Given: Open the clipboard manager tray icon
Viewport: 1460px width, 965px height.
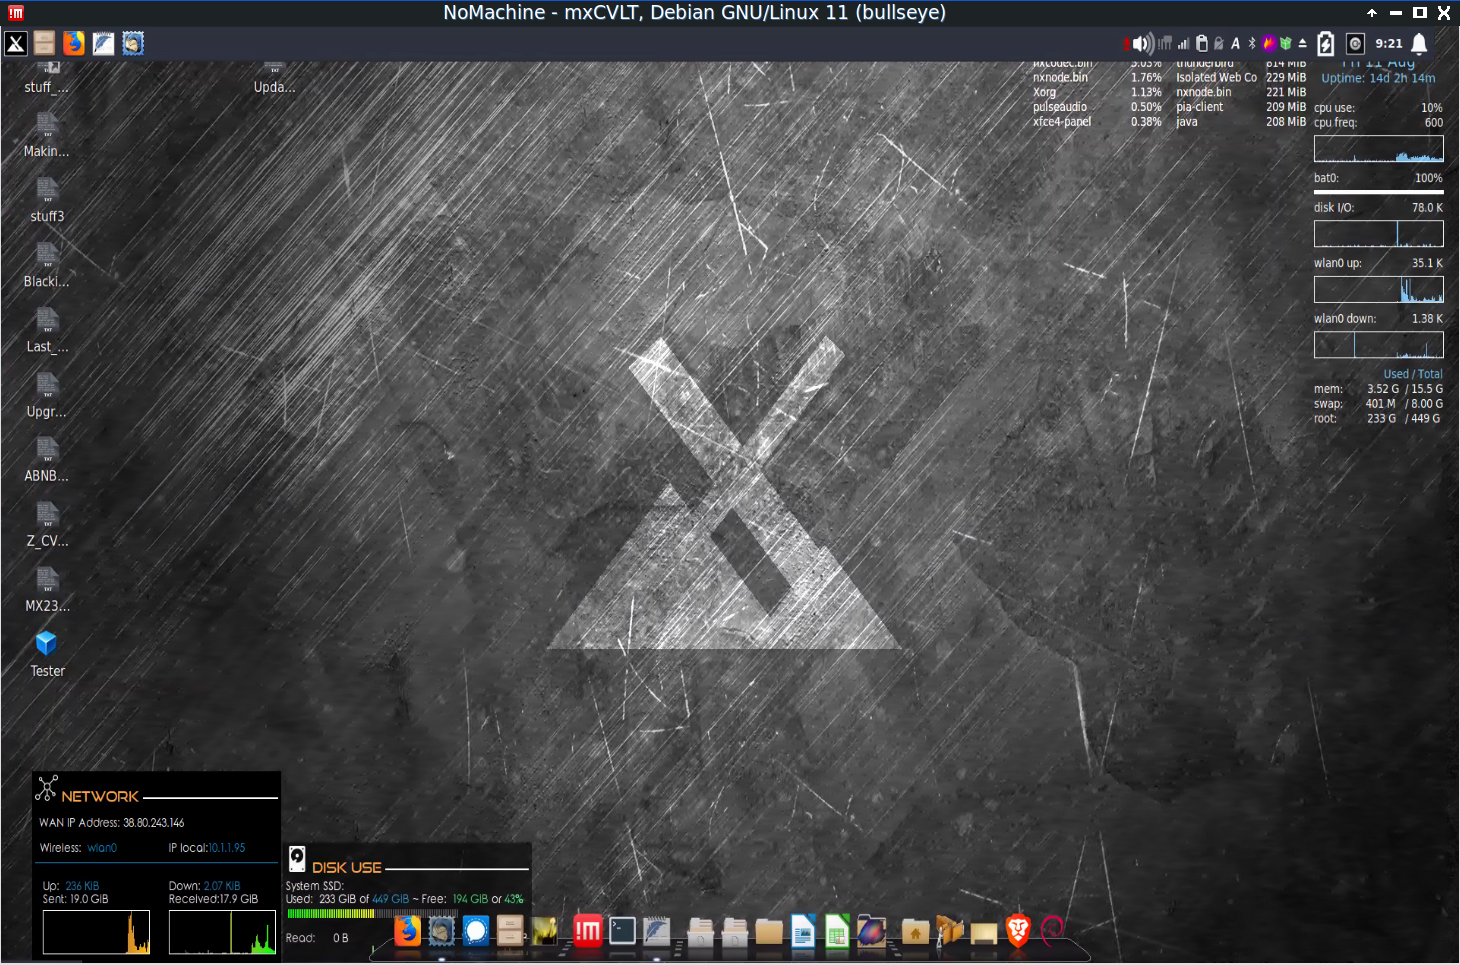Looking at the screenshot, I should (x=1202, y=43).
